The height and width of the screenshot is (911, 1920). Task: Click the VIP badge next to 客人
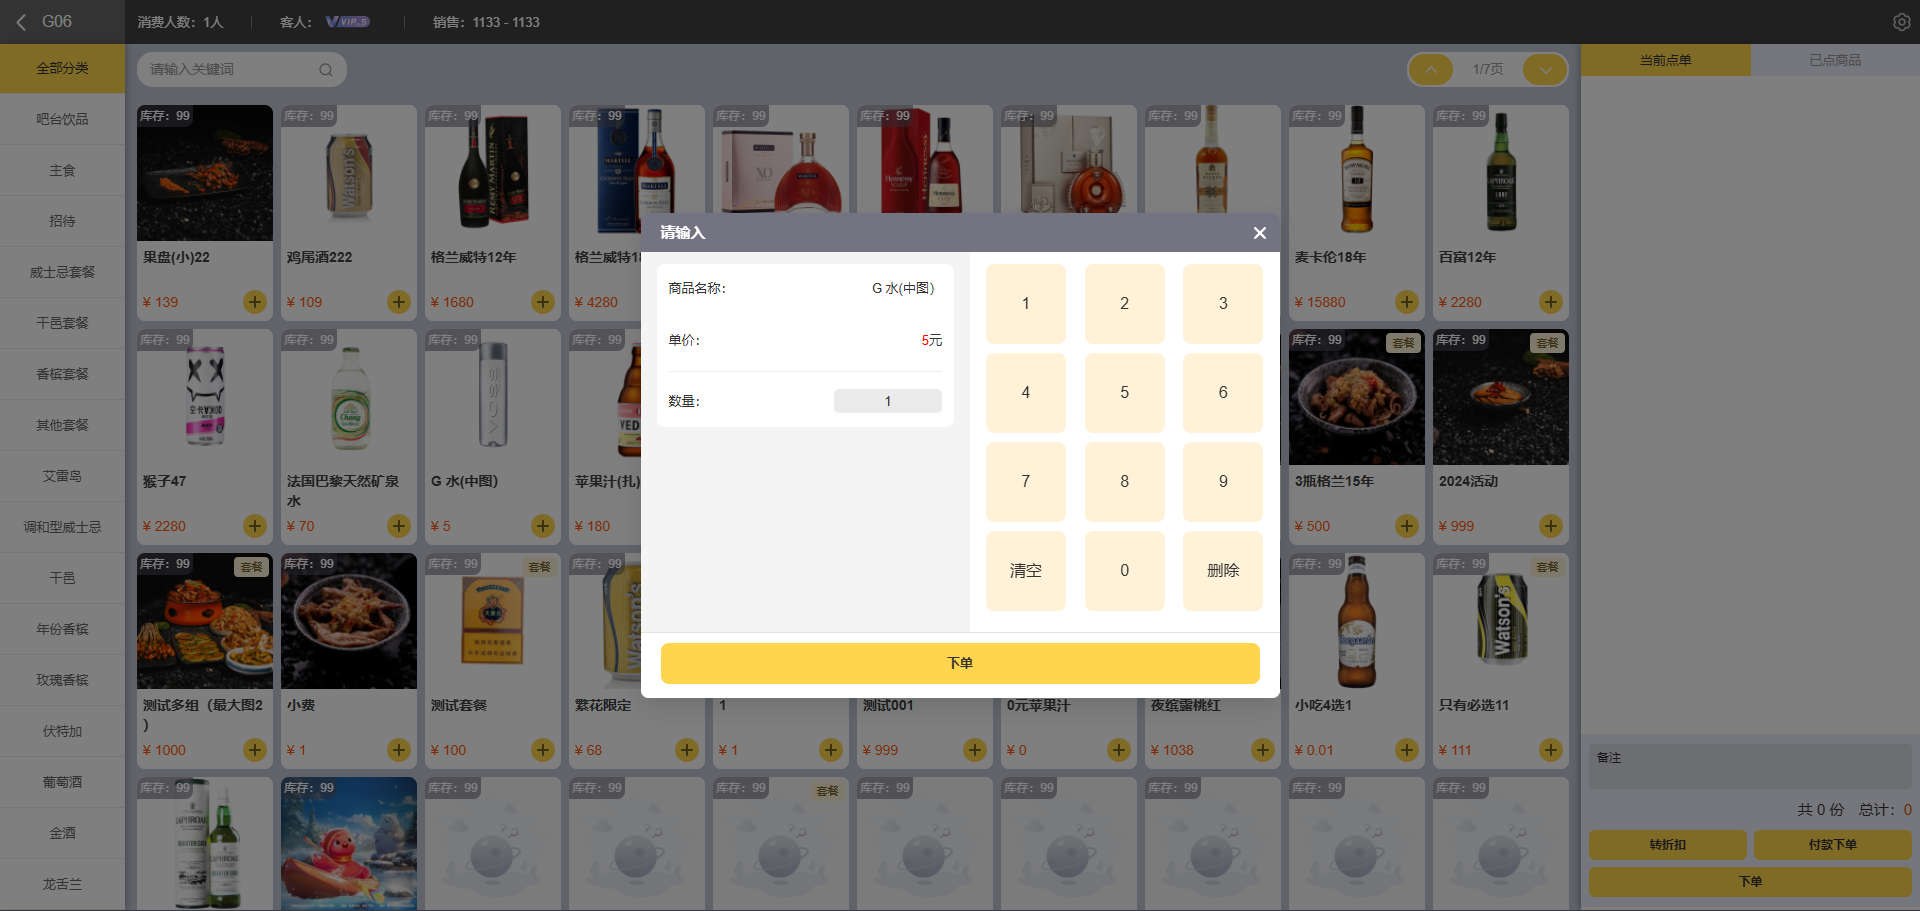348,22
